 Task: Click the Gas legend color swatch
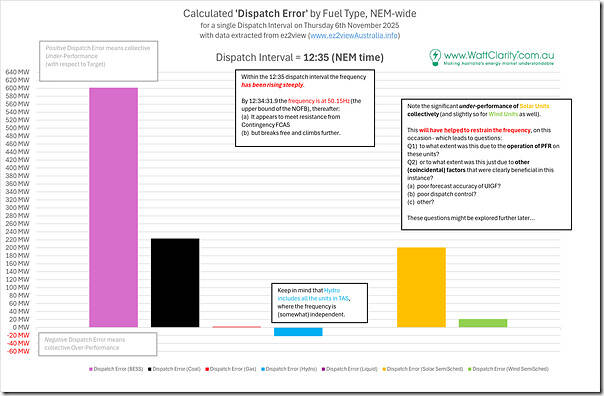pos(207,369)
